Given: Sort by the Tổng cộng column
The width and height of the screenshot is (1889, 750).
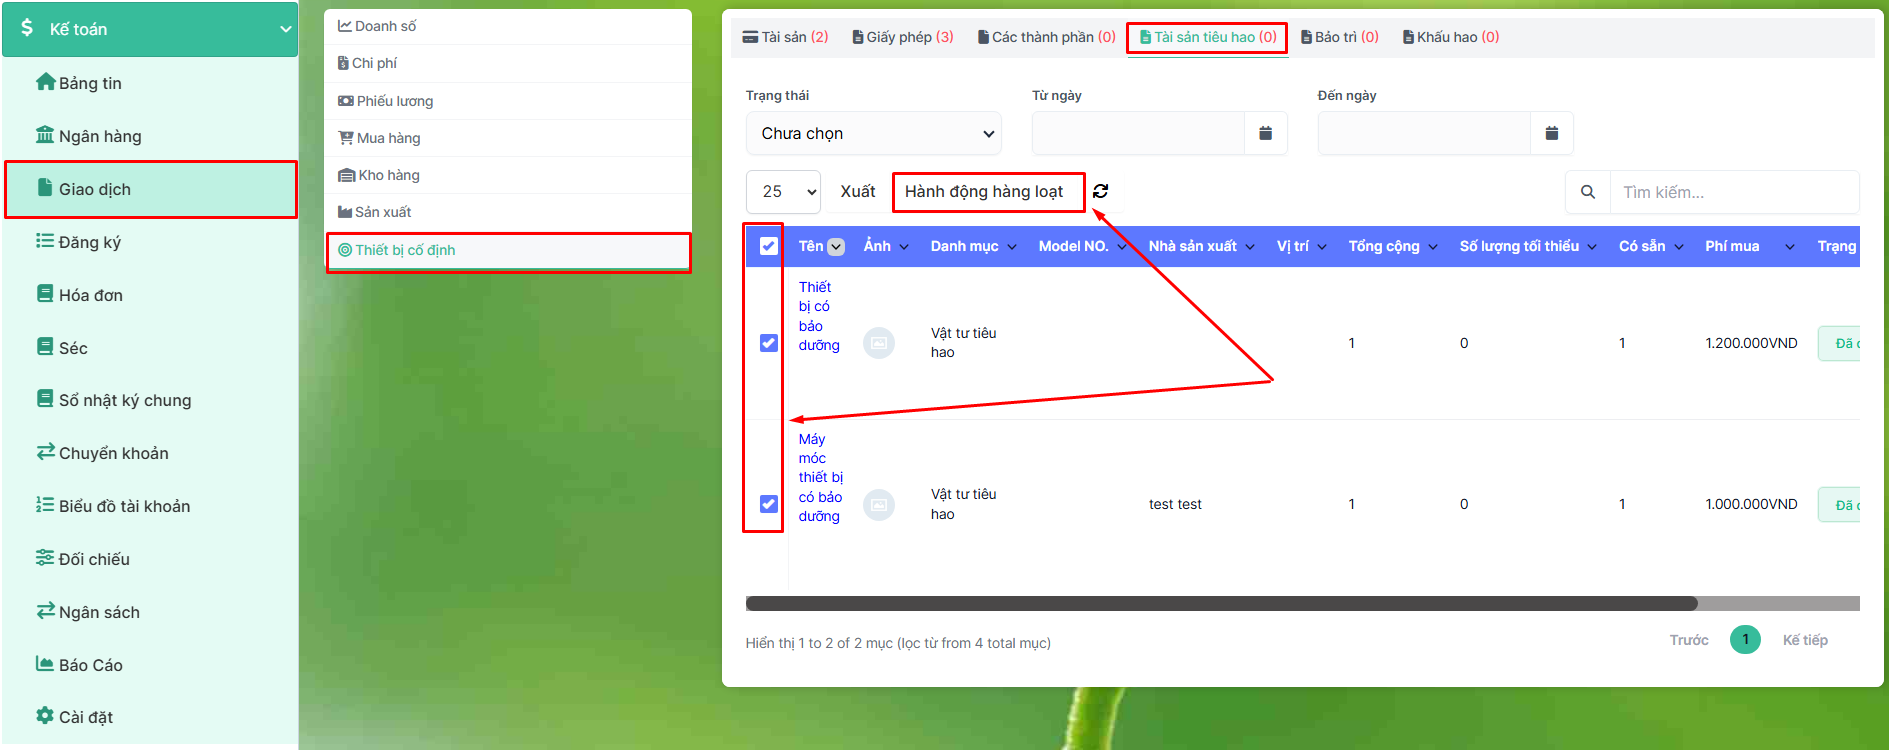Looking at the screenshot, I should 1392,246.
